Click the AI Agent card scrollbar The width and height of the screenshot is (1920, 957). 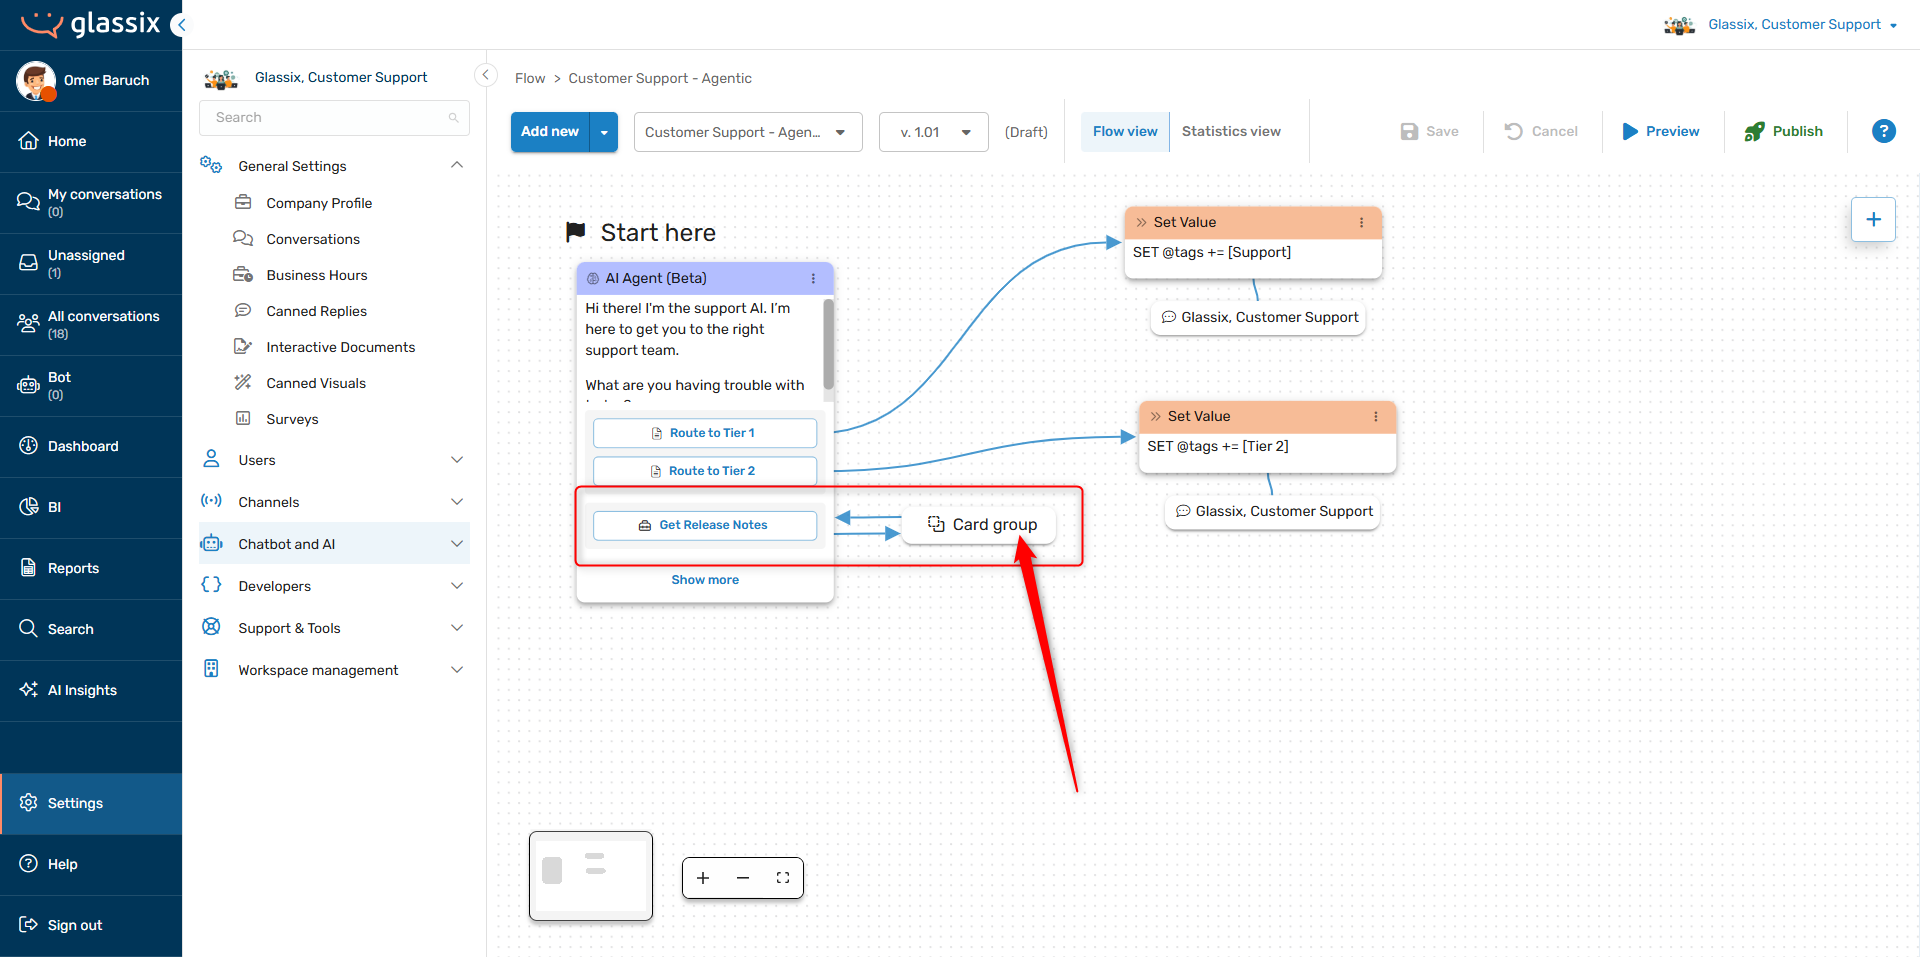point(828,345)
